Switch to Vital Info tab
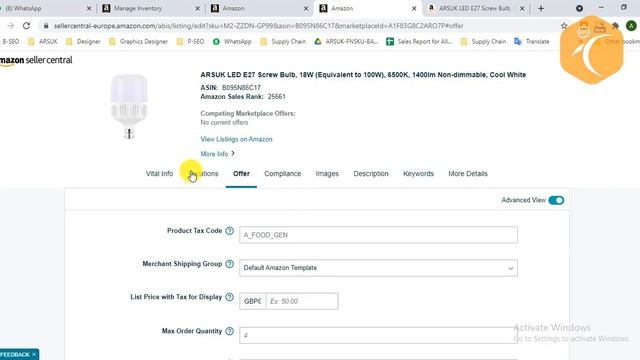Screen dimensions: 640x360 (x=160, y=174)
